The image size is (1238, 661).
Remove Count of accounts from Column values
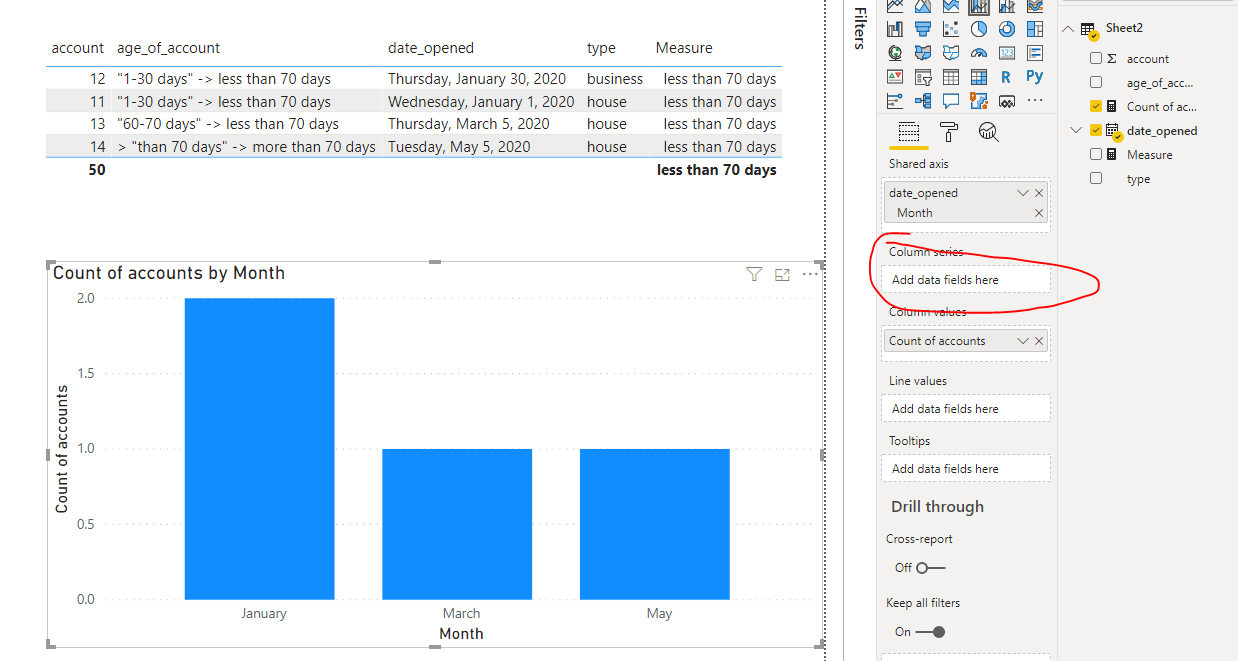(1039, 341)
